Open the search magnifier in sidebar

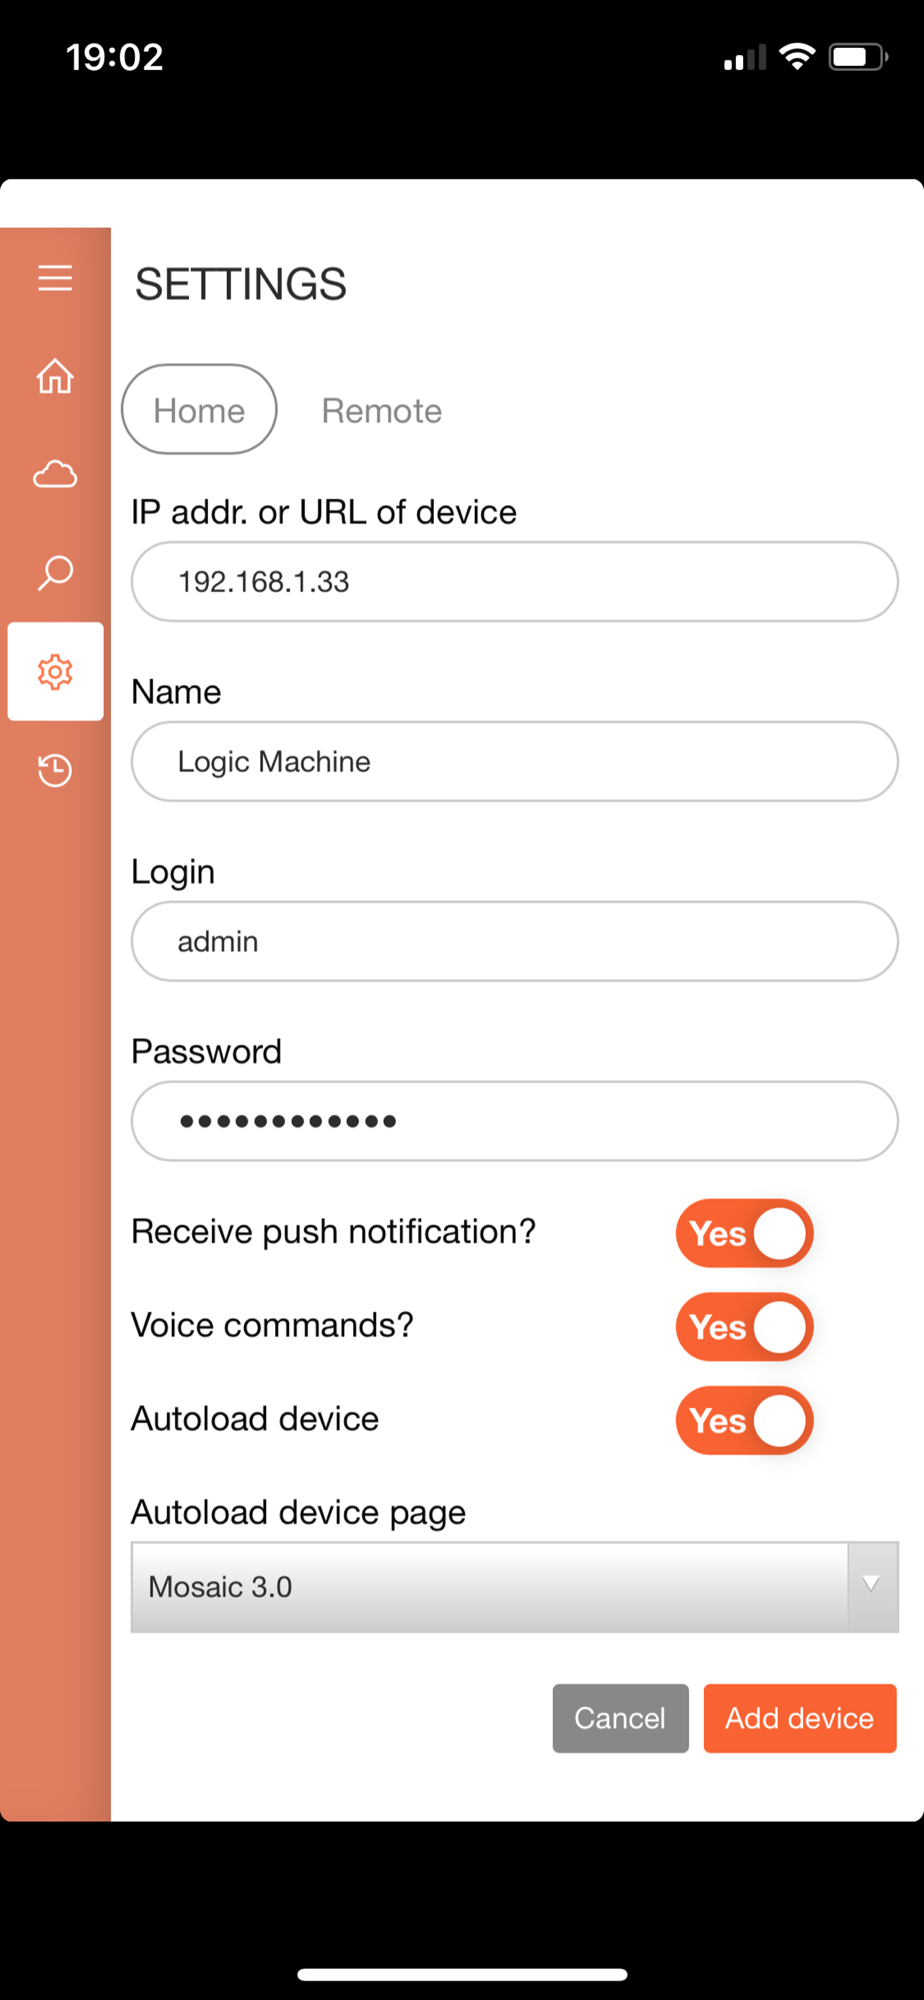55,573
